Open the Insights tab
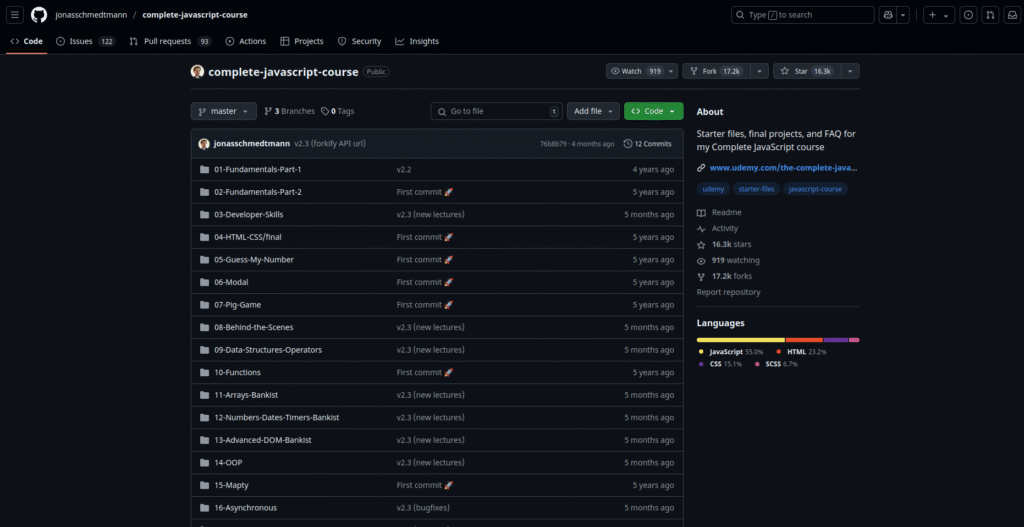Viewport: 1024px width, 527px height. point(417,41)
